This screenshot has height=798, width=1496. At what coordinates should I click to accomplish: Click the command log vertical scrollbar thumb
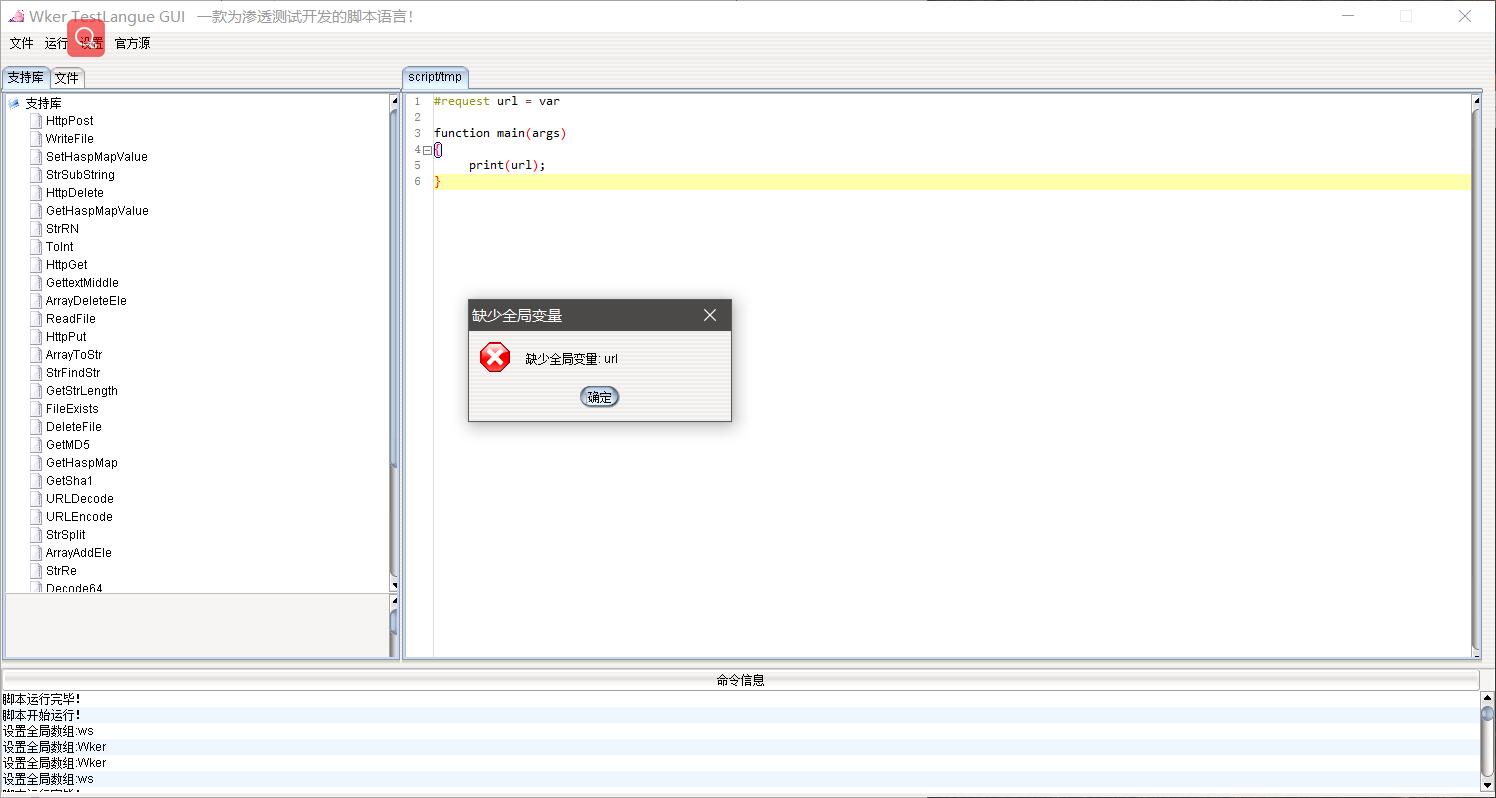(x=1488, y=712)
